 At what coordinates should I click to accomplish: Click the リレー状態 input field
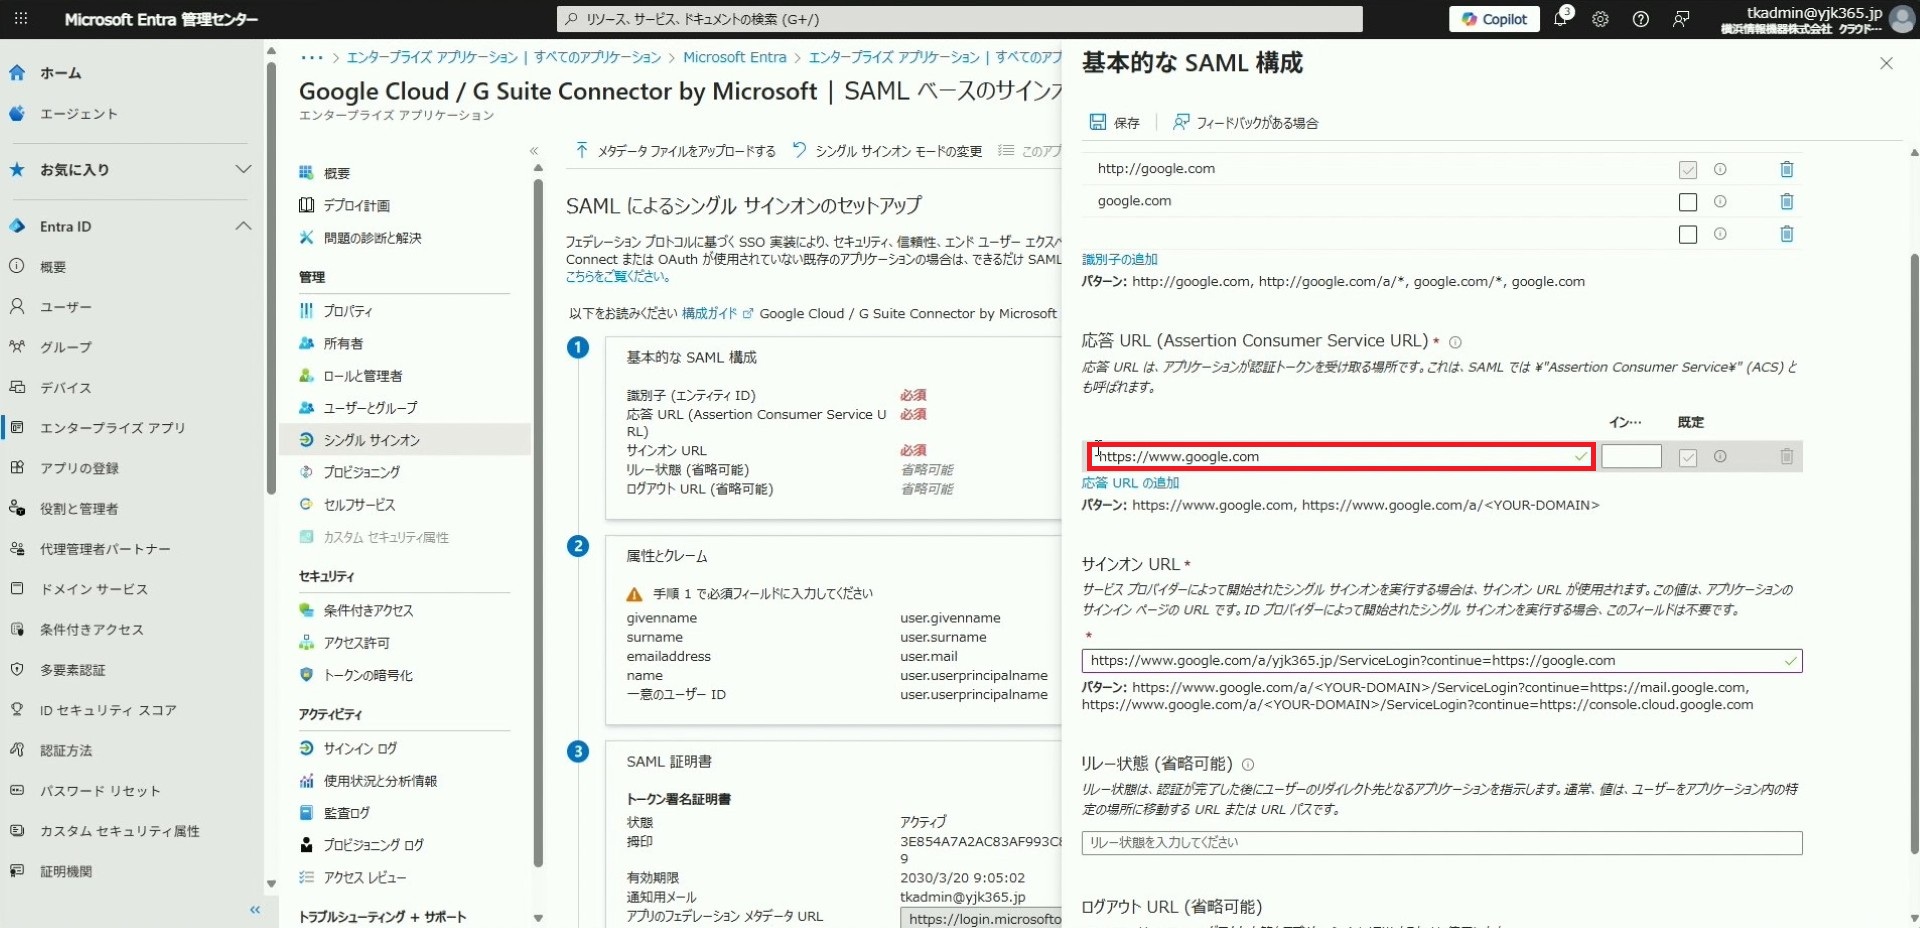click(x=1441, y=843)
